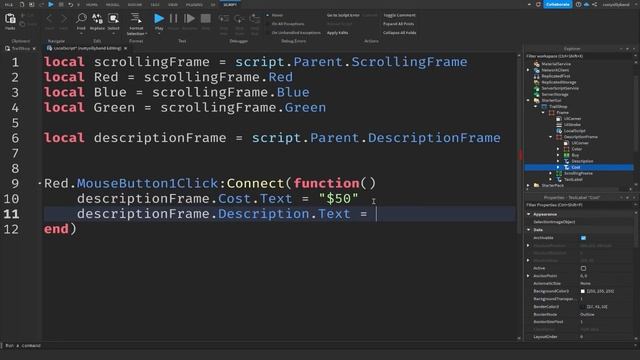Click the Step Into debugger icon
640x360 pixels.
tap(224, 19)
